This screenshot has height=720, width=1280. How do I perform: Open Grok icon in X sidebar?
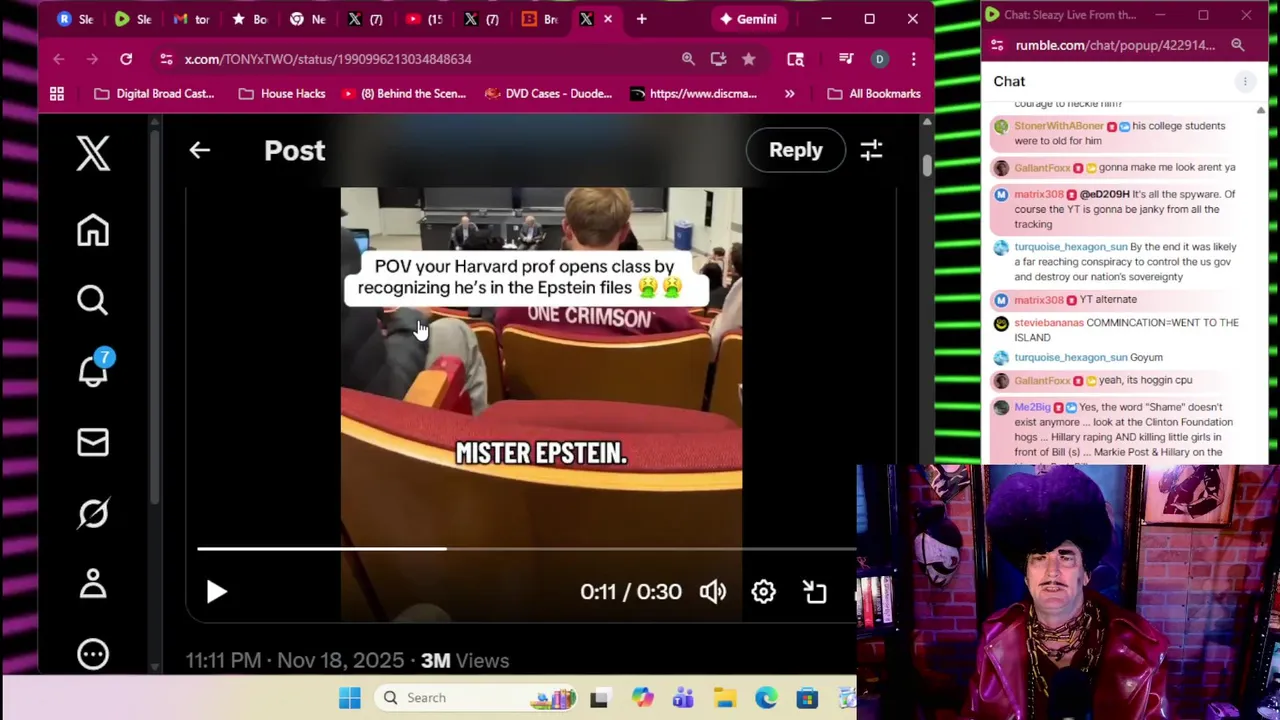[93, 513]
